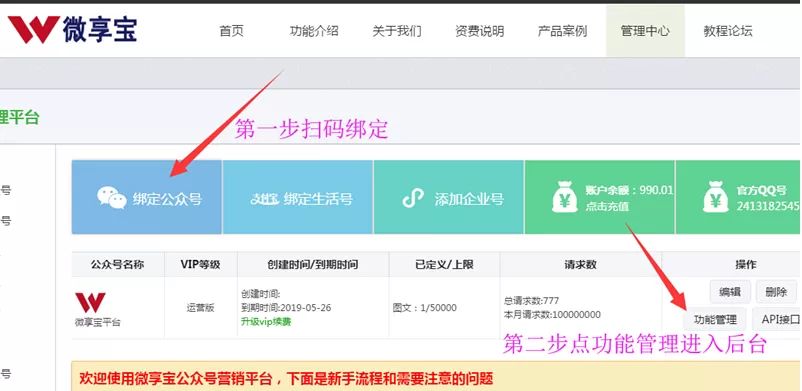This screenshot has width=802, height=391.
Task: Switch to 管理中心 tab
Action: pos(645,31)
